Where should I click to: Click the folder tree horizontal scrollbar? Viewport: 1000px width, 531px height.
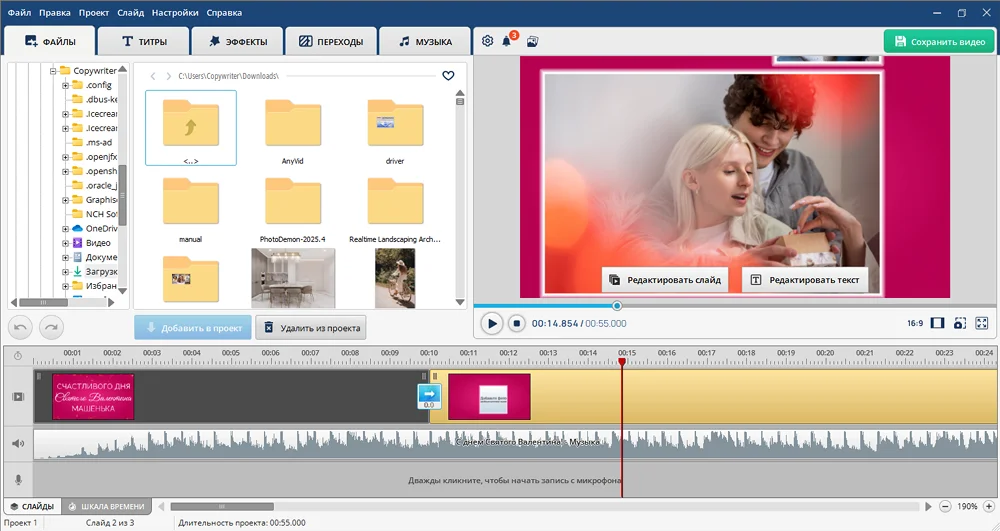(x=43, y=302)
